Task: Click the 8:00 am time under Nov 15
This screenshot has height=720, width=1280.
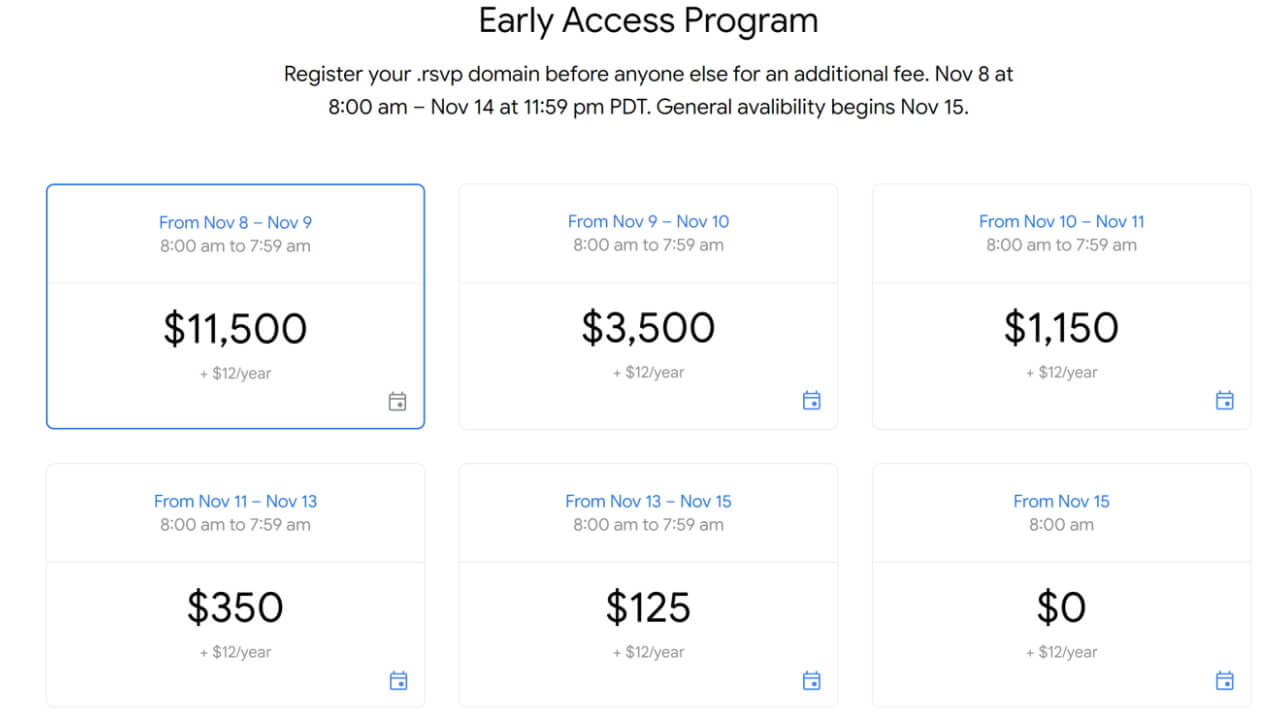Action: (1061, 524)
